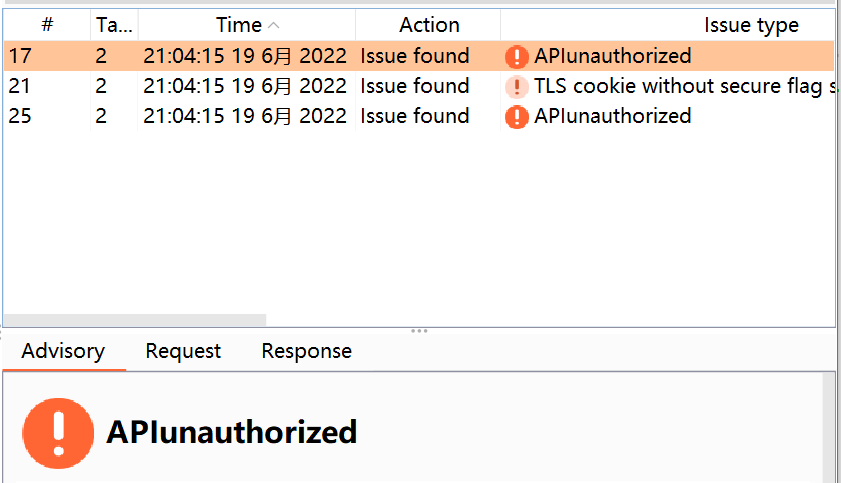This screenshot has height=483, width=841.
Task: Click the red severity icon in row 17
Action: (x=517, y=56)
